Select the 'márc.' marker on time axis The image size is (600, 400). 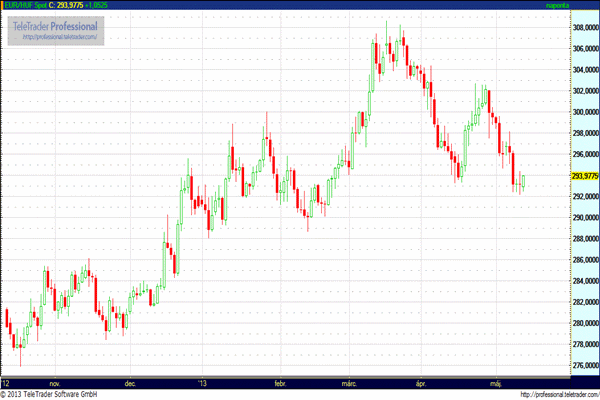point(351,382)
